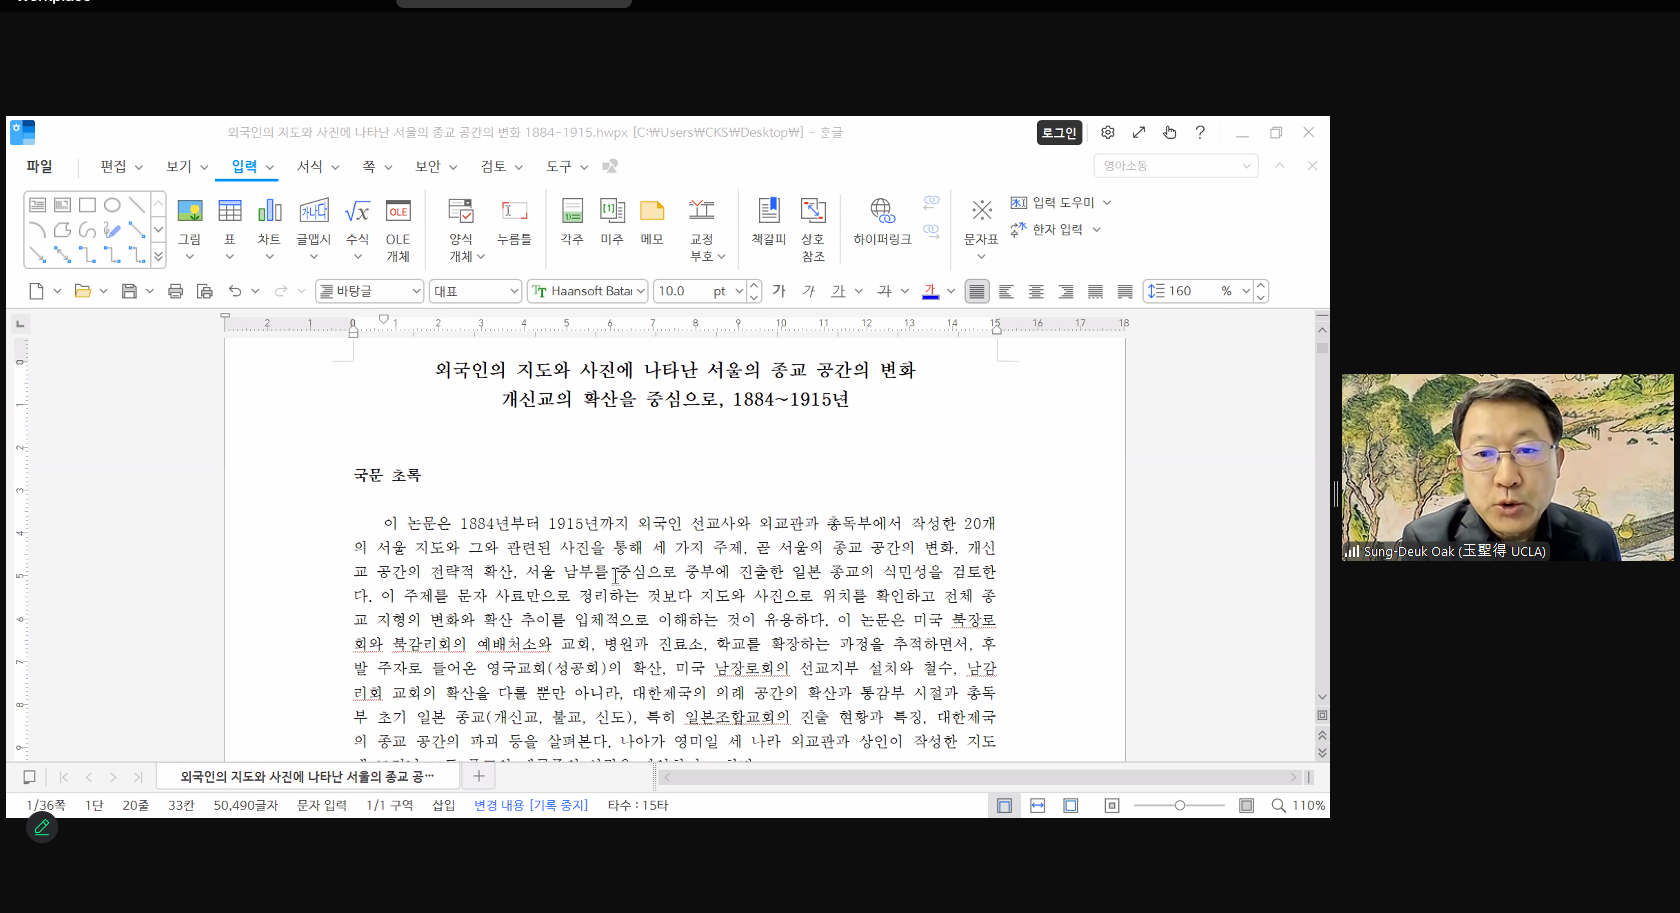Image resolution: width=1680 pixels, height=913 pixels.
Task: Enable justified paragraph alignment
Action: [977, 291]
